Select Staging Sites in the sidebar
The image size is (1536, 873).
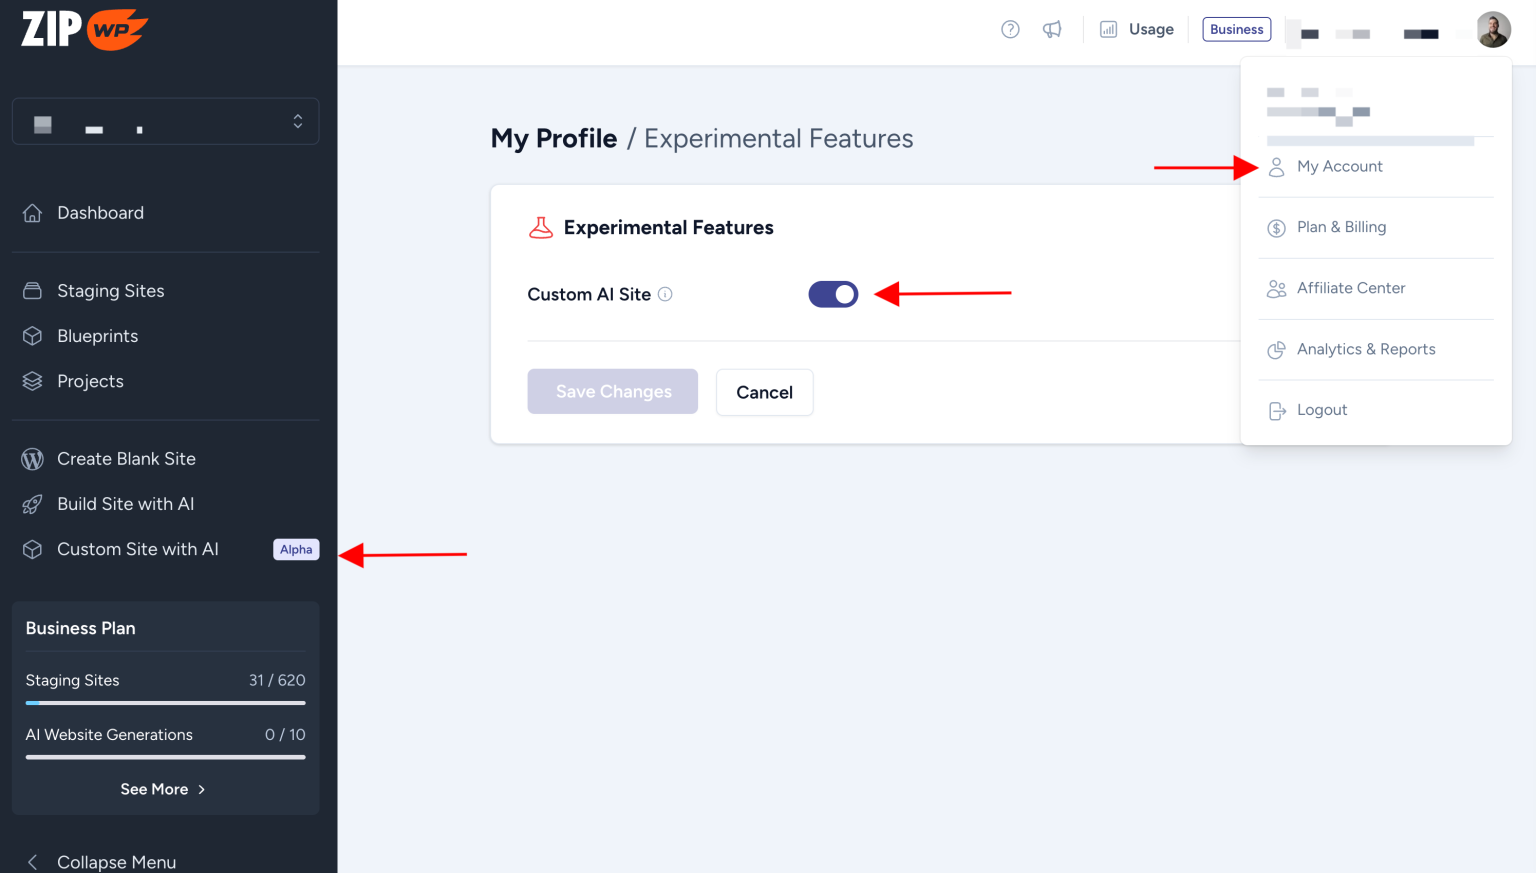[x=110, y=290]
